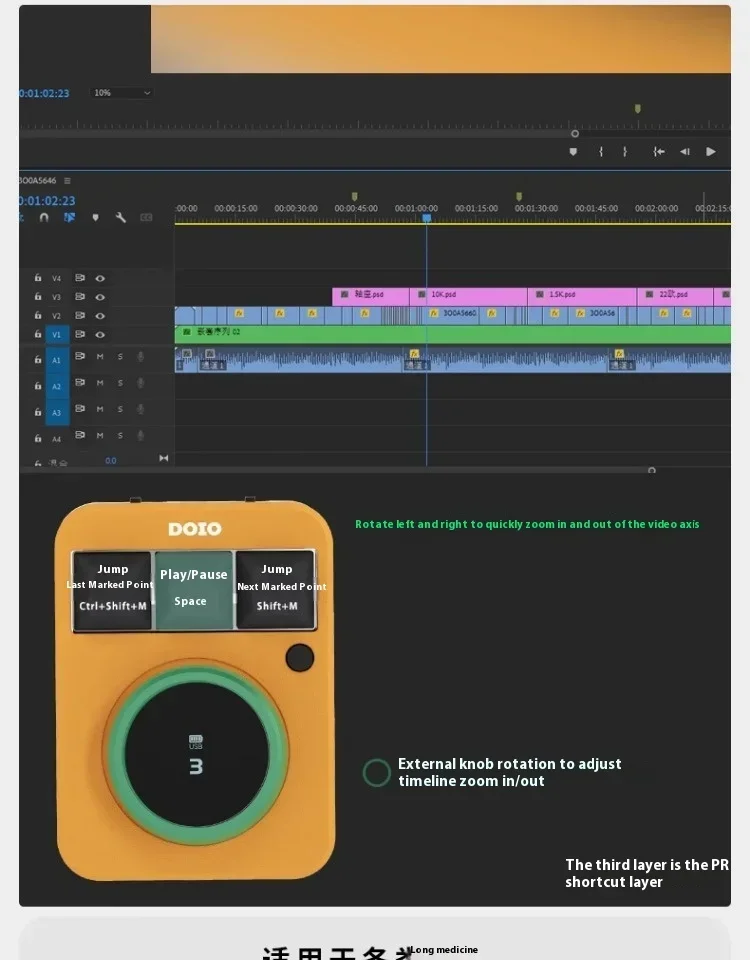
Task: Click timeline Add Marker icon beside wrench
Action: pos(96,217)
